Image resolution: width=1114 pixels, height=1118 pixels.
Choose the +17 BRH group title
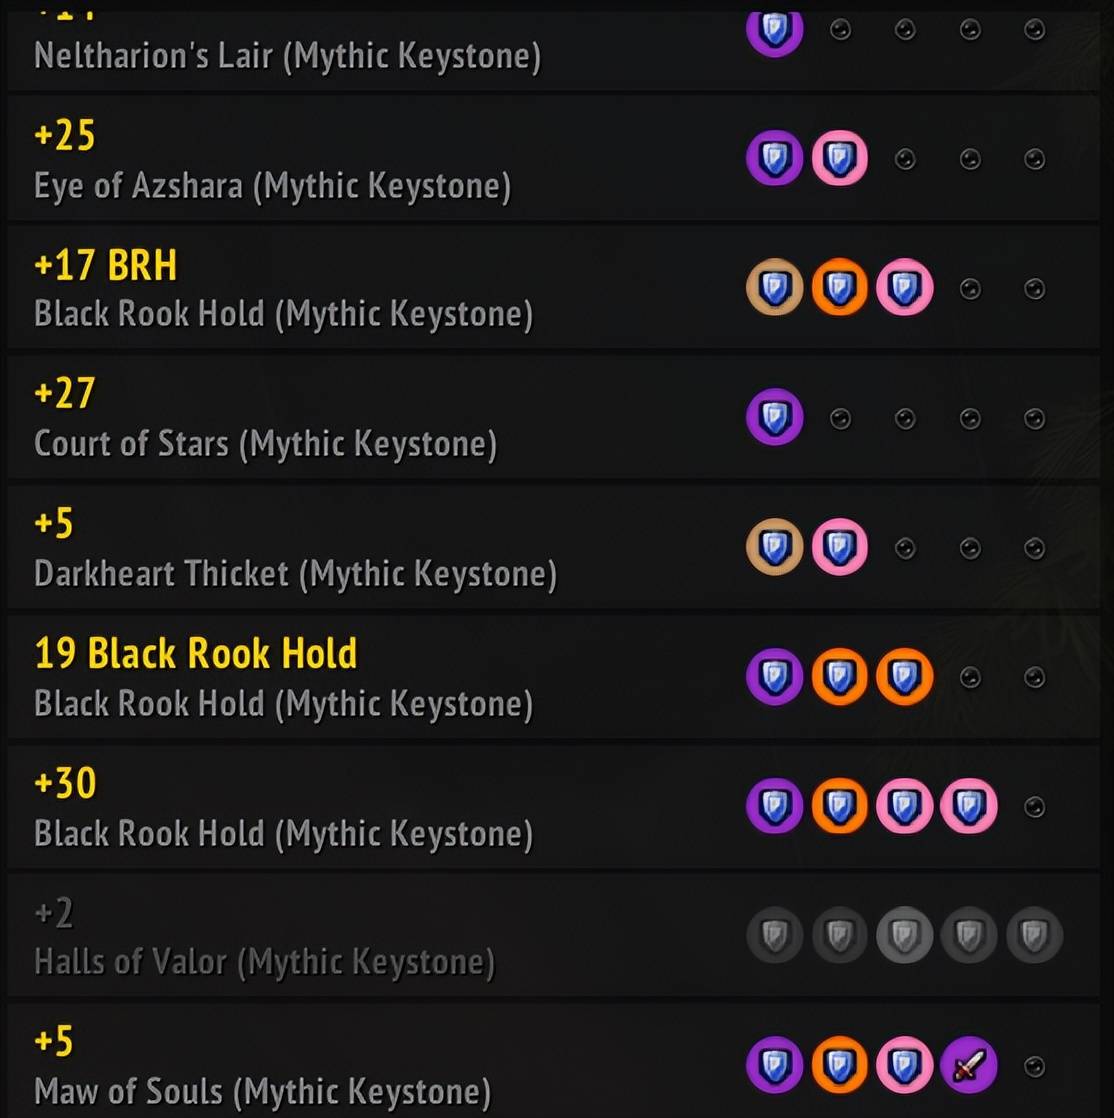(105, 265)
